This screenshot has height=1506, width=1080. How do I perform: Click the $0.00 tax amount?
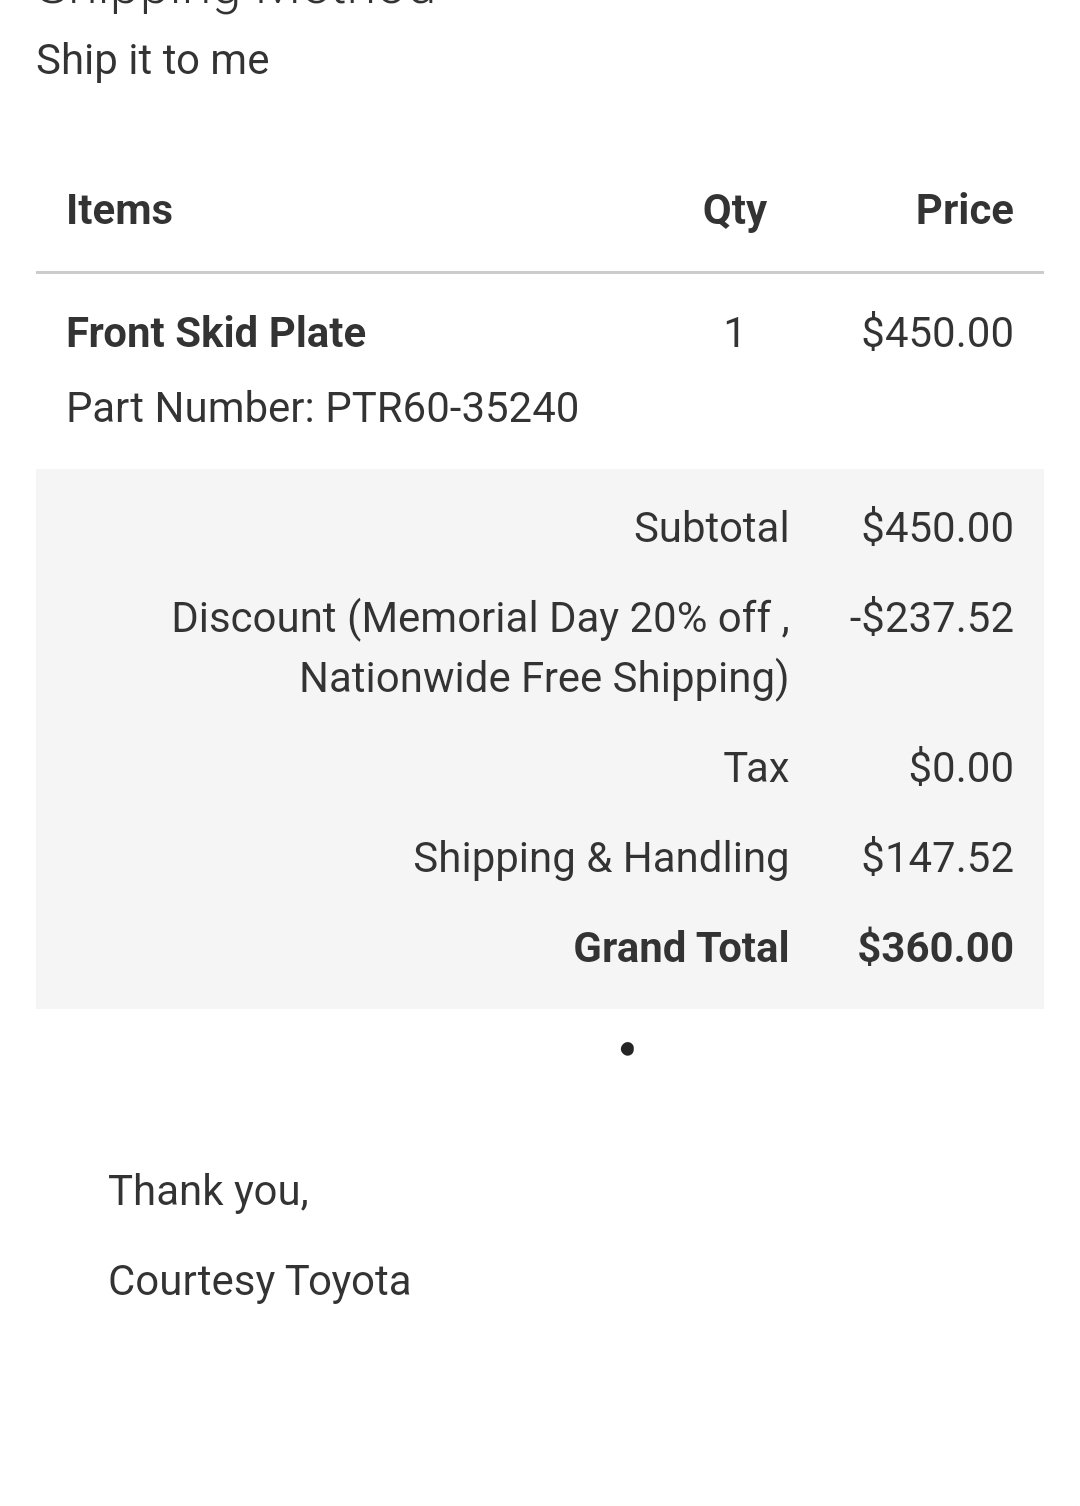961,768
